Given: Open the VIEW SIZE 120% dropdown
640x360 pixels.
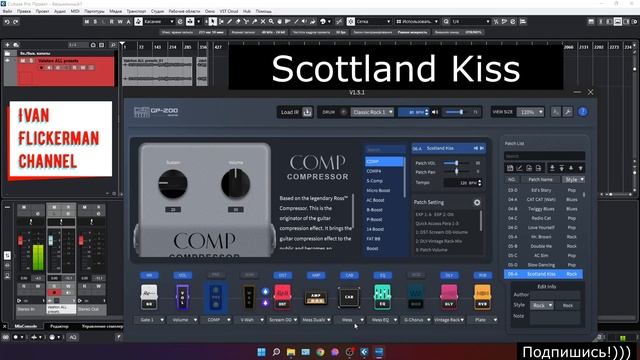Looking at the screenshot, I should pos(530,112).
